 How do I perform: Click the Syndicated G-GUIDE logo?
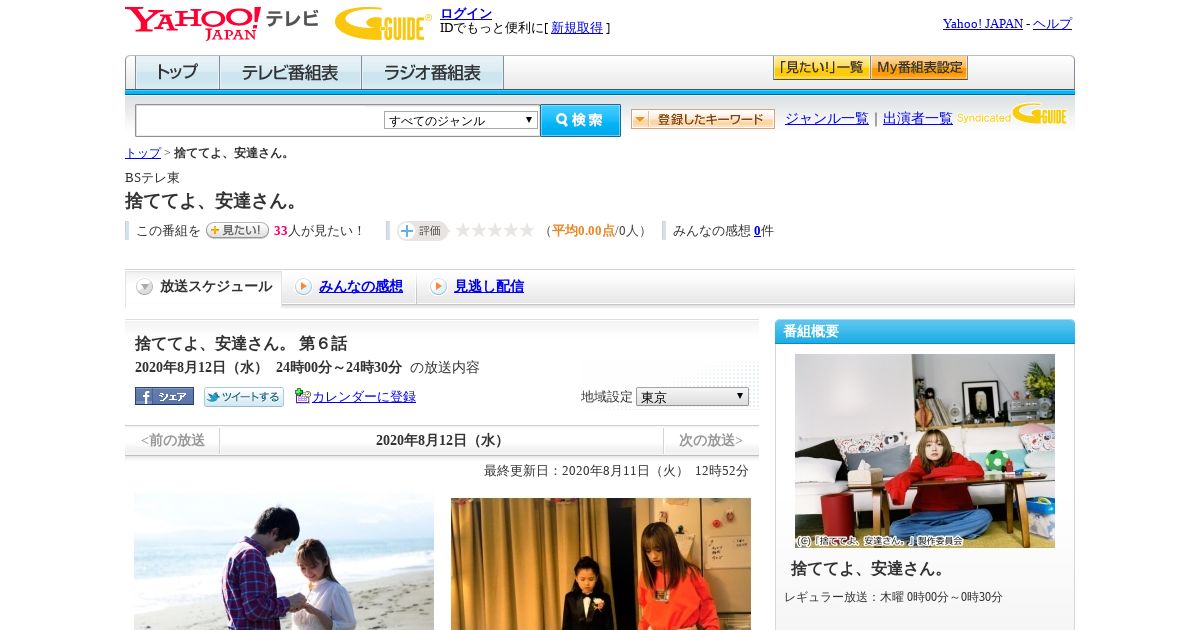1011,115
